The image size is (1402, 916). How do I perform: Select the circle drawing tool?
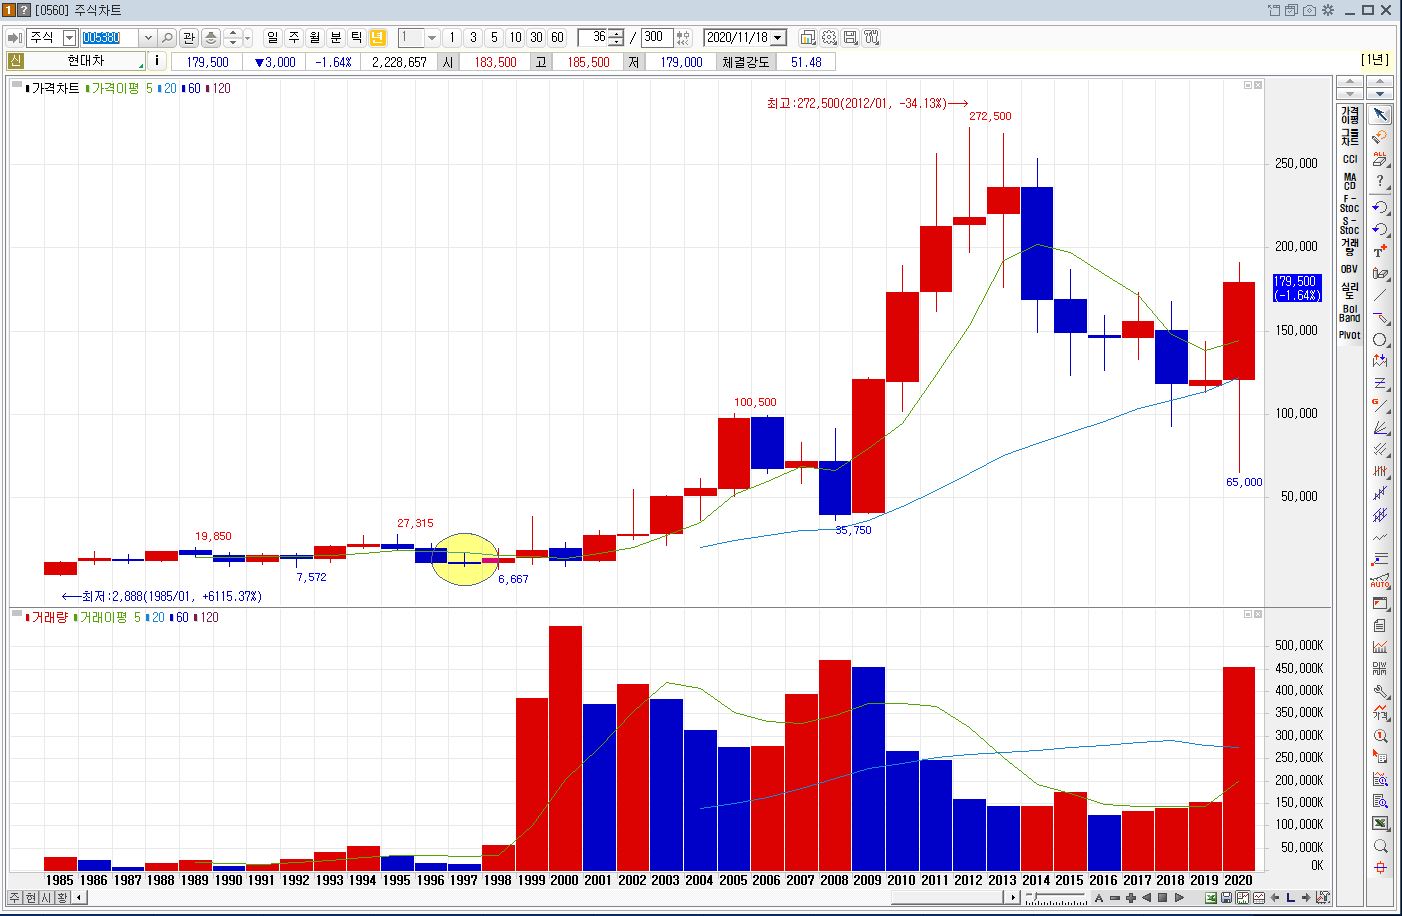pos(1380,341)
